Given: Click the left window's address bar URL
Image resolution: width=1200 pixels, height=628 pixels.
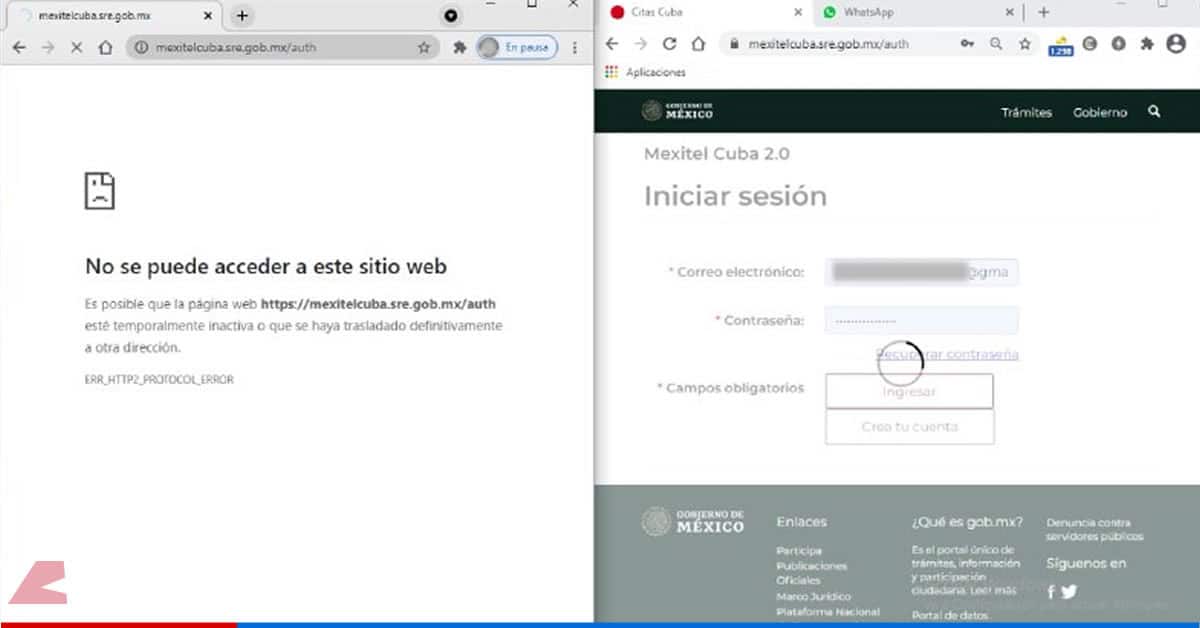Looking at the screenshot, I should (236, 47).
